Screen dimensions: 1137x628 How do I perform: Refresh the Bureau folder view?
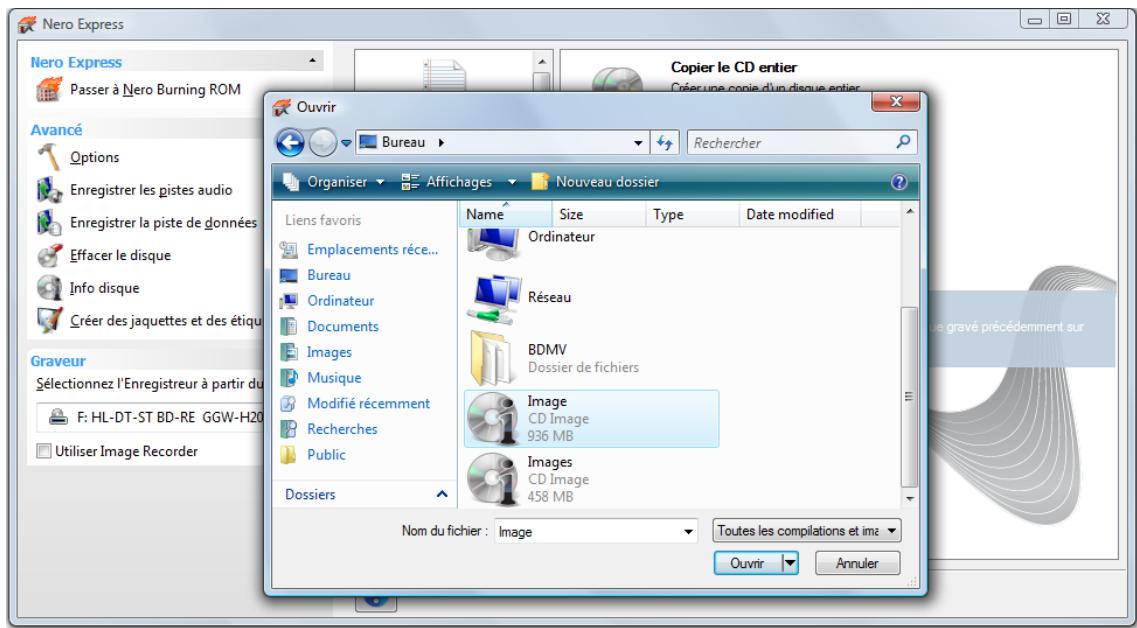coord(664,143)
